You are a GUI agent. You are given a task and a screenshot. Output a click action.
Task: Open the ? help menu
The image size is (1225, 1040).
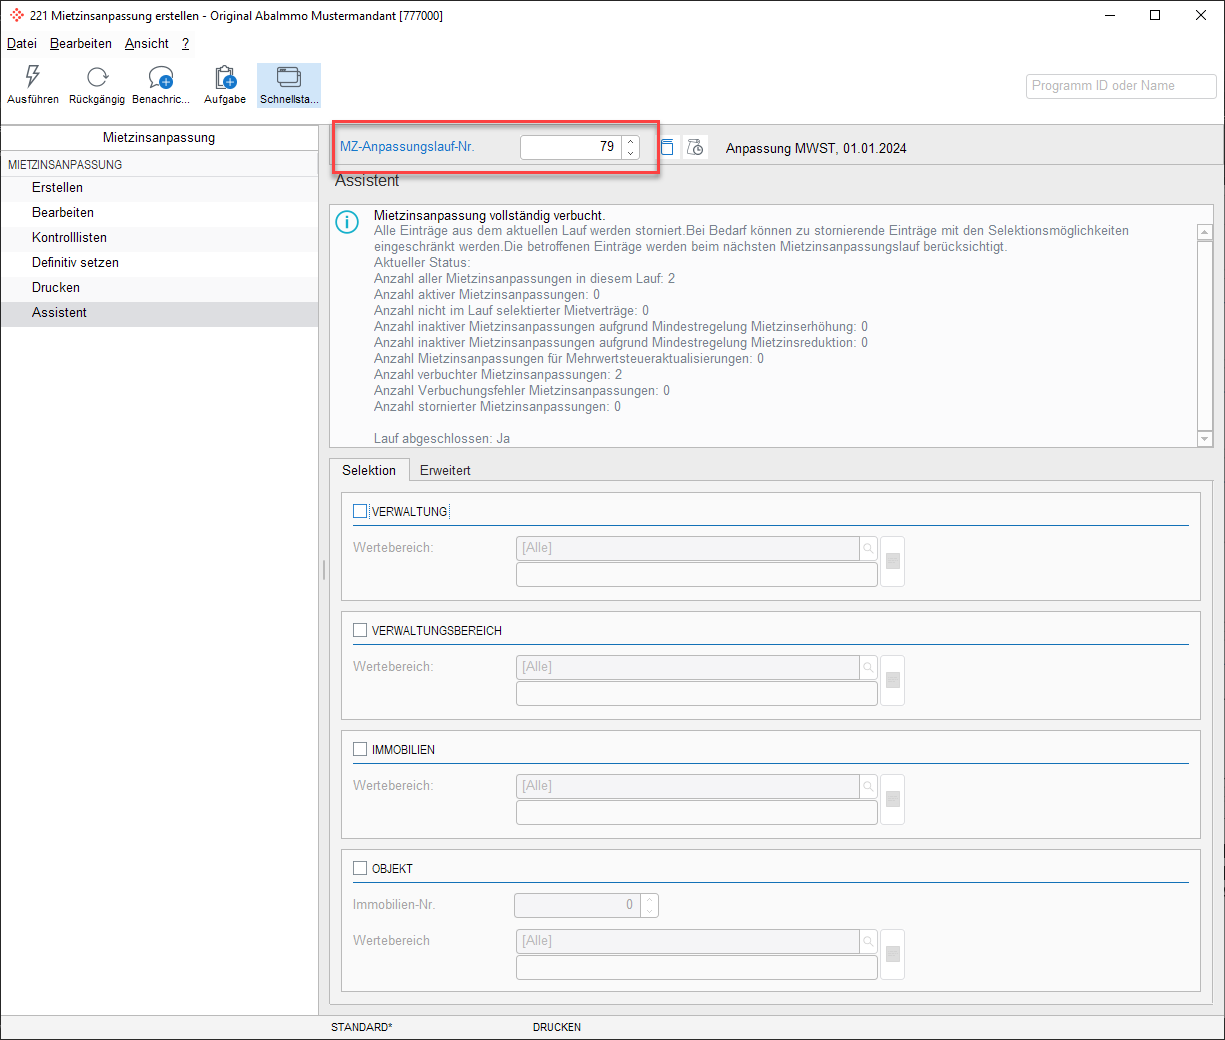tap(185, 43)
